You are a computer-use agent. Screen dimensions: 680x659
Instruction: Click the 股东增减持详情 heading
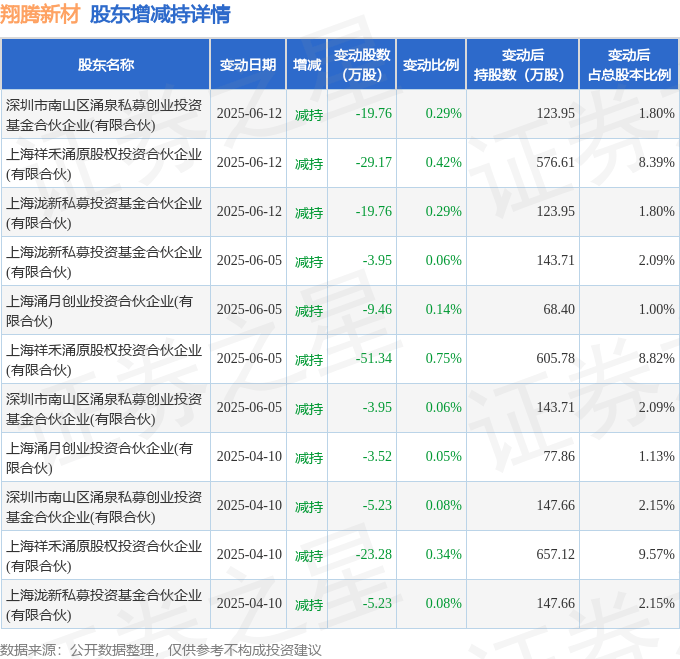pyautogui.click(x=160, y=14)
